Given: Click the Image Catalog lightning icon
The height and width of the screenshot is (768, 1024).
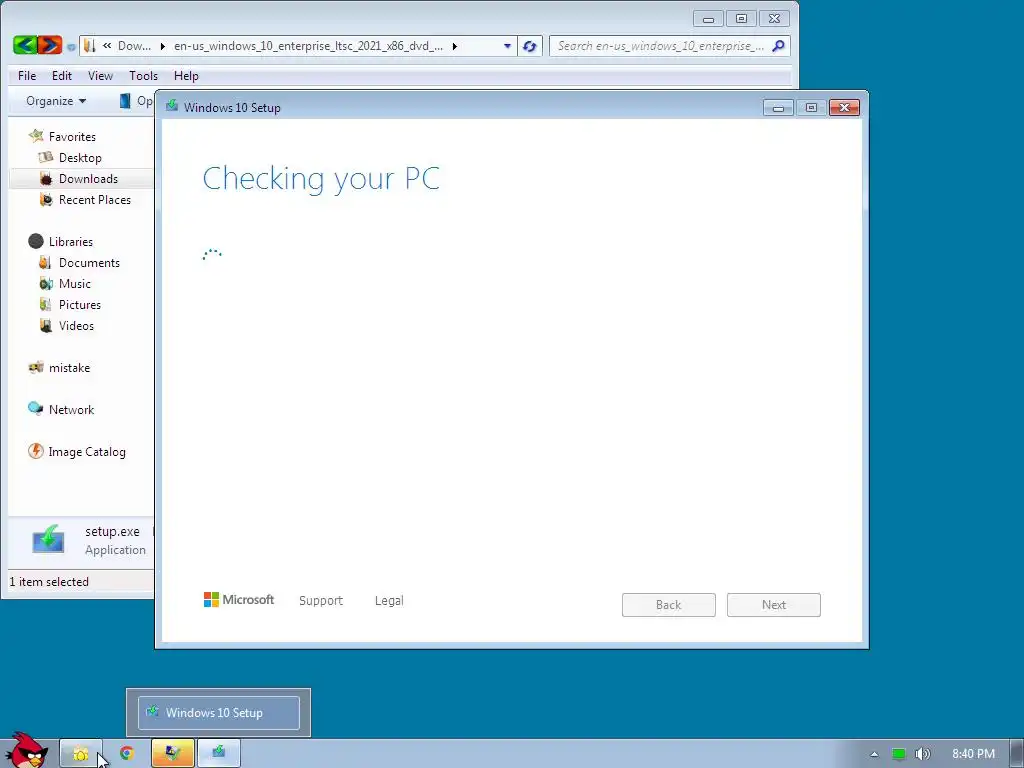Looking at the screenshot, I should pyautogui.click(x=36, y=451).
